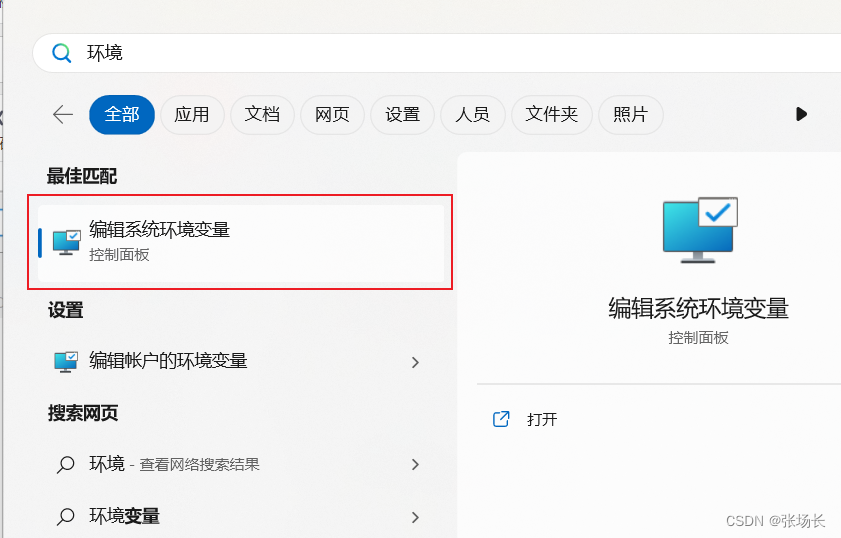Open the 环境变量 web suggestion
841x538 pixels.
[240, 517]
